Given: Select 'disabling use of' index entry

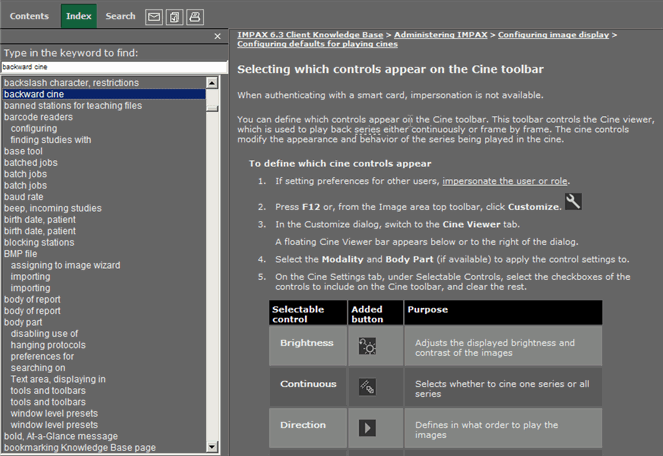Looking at the screenshot, I should point(44,334).
